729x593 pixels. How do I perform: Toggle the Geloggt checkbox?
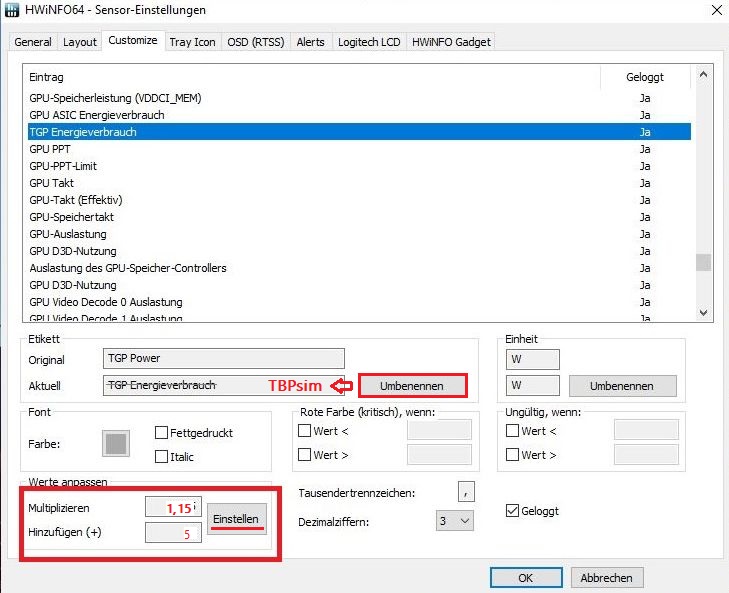[512, 511]
